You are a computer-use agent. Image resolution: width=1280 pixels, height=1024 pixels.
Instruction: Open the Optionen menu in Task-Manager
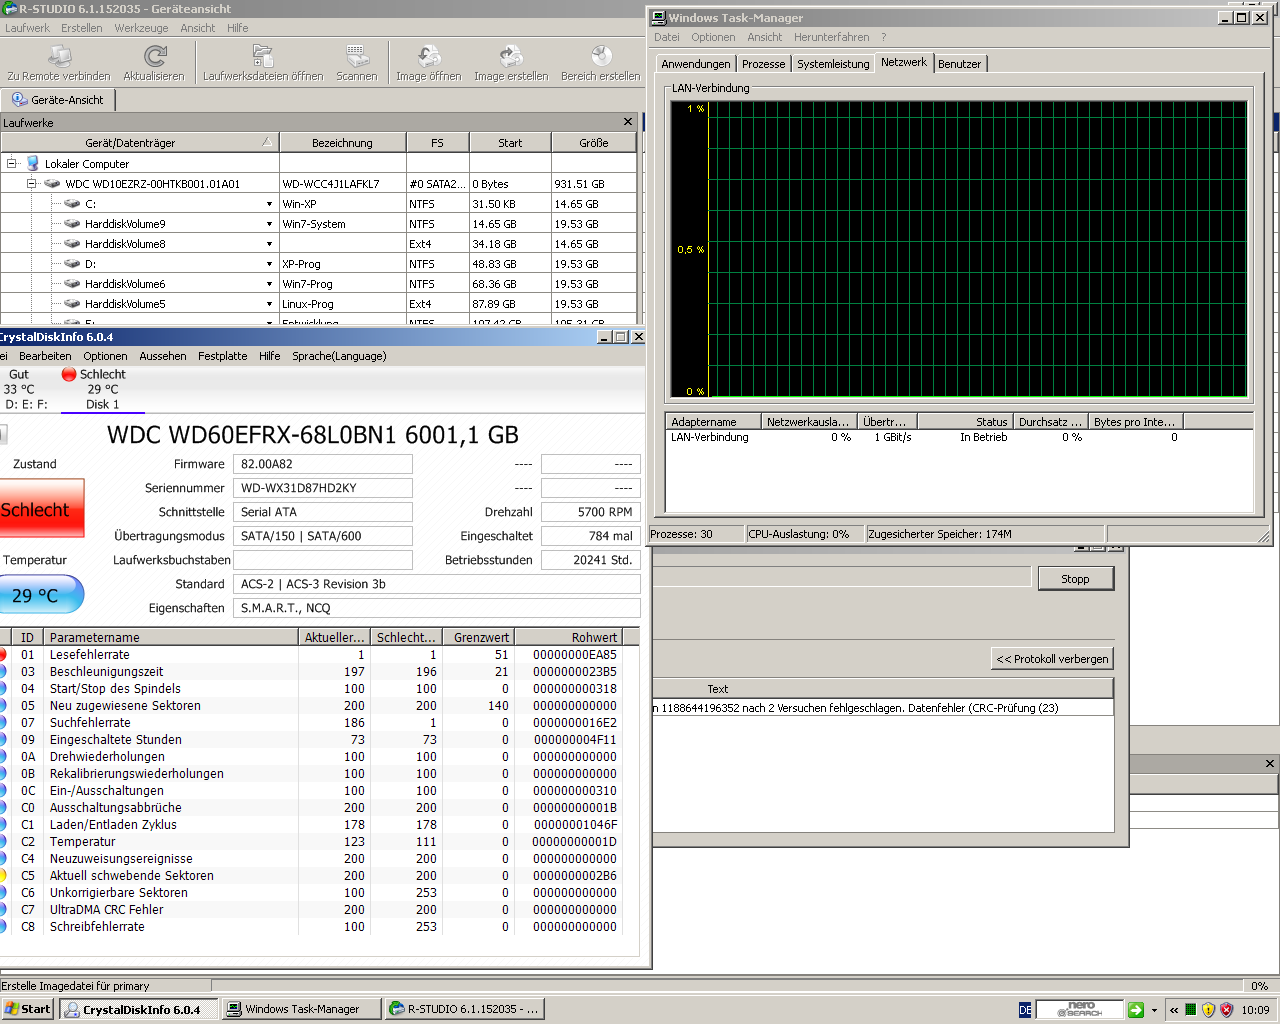[713, 37]
